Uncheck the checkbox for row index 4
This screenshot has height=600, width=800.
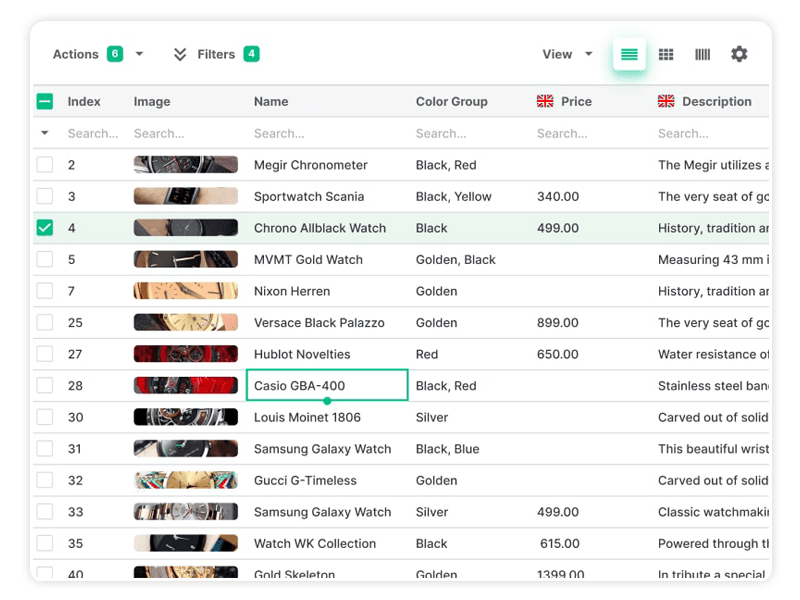pyautogui.click(x=45, y=228)
